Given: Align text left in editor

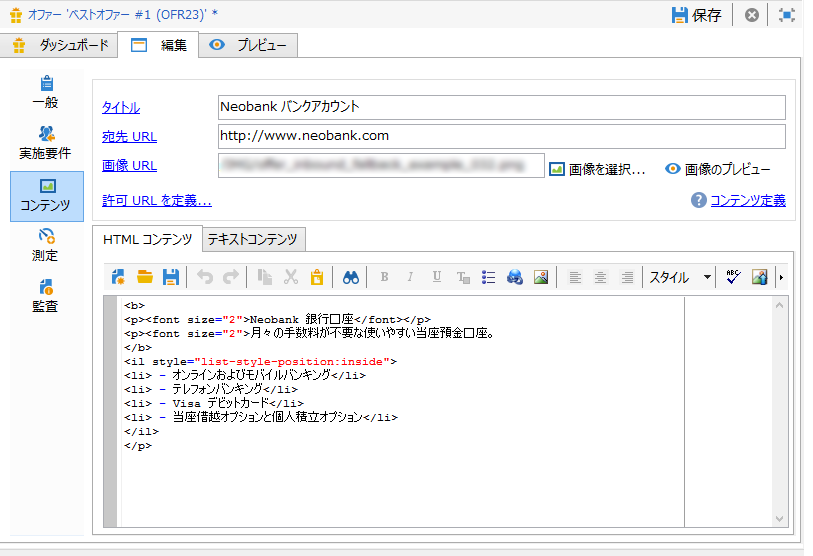Looking at the screenshot, I should point(574,277).
